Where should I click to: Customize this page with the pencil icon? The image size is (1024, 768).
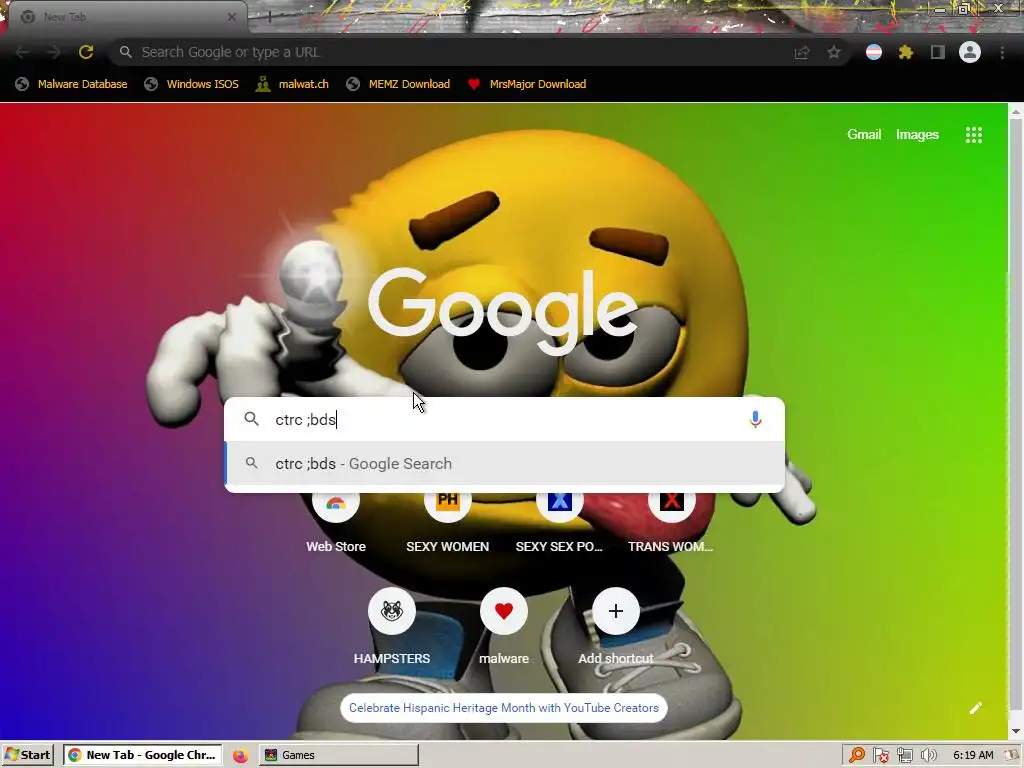click(976, 708)
